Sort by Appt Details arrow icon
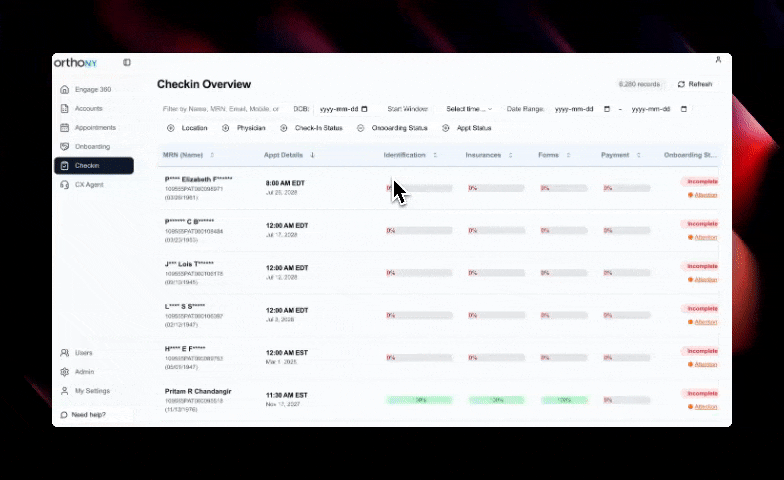Viewport: 784px width, 480px height. (x=313, y=155)
